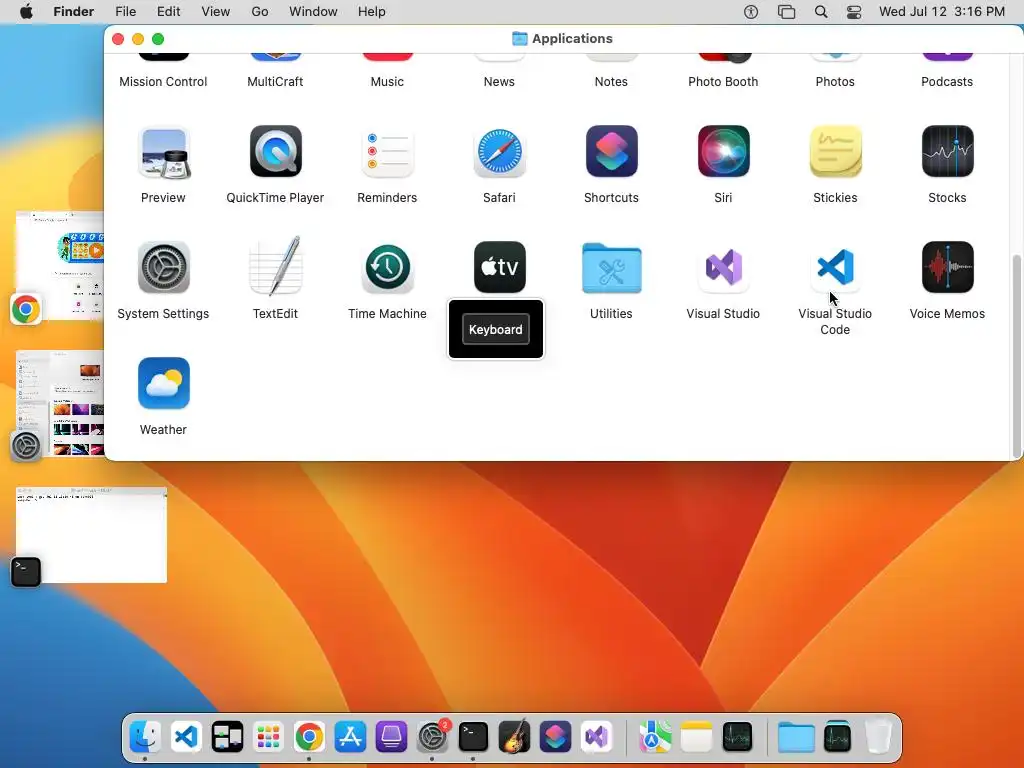Image resolution: width=1024 pixels, height=768 pixels.
Task: Select the "MultiCraft" label
Action: point(276,82)
